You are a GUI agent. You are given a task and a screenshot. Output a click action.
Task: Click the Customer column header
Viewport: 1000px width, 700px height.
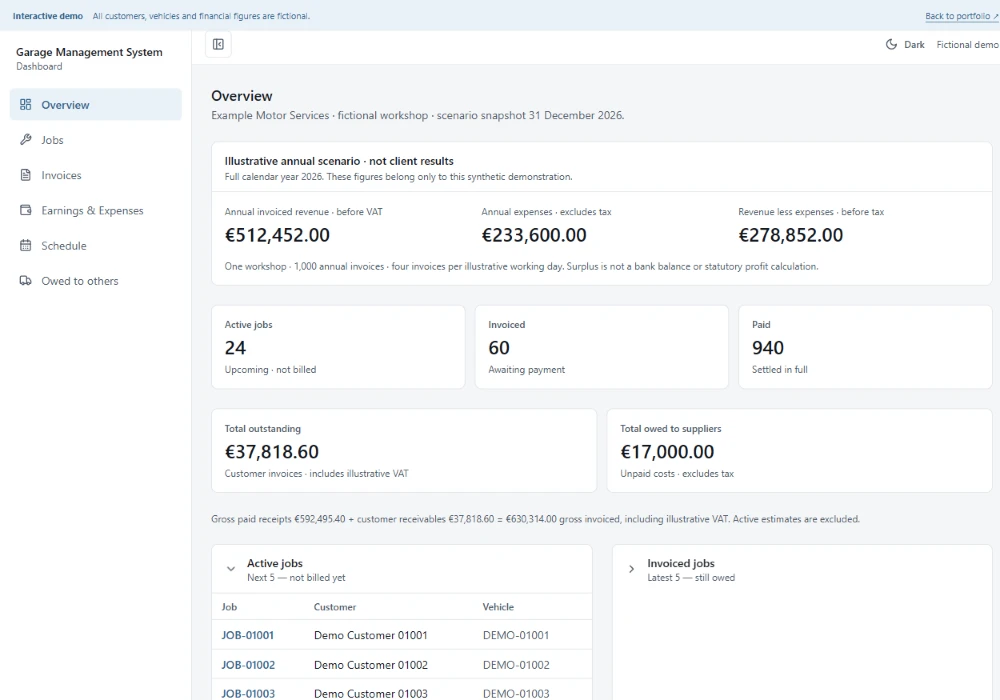point(335,607)
